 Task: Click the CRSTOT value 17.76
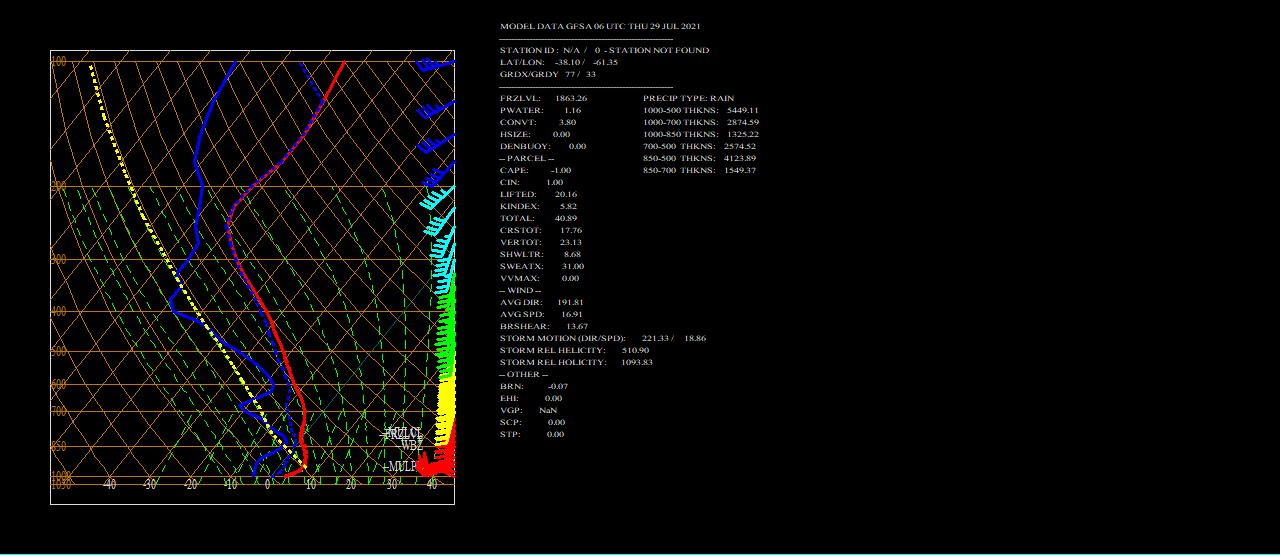pos(570,230)
